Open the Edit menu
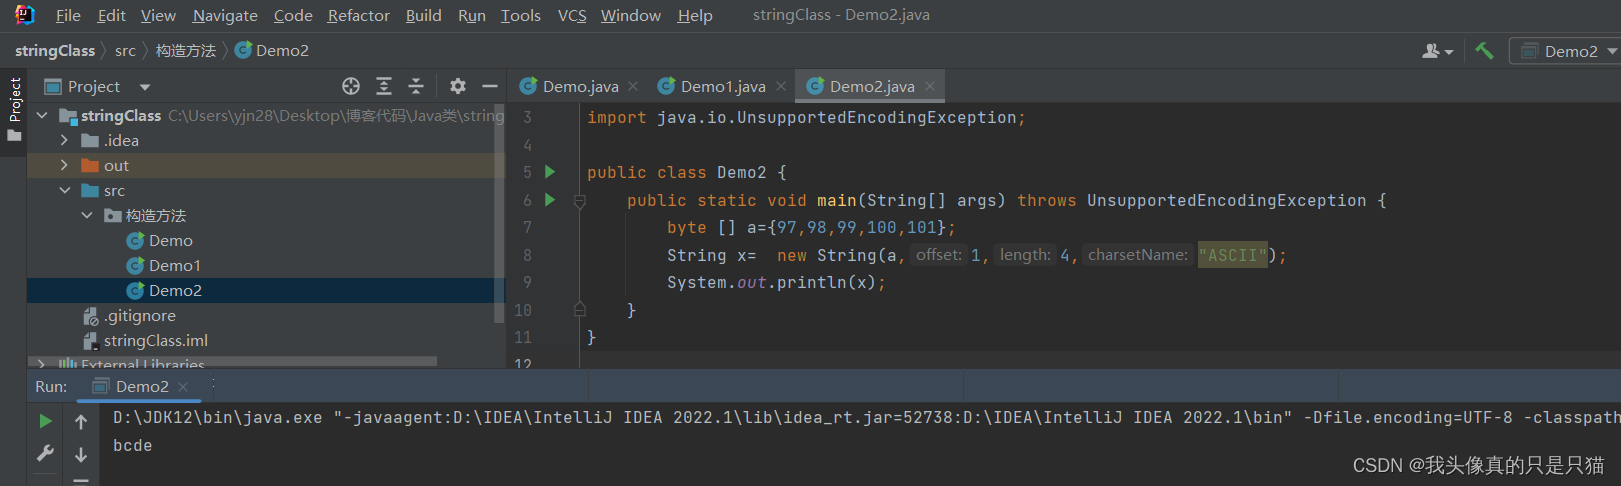Image resolution: width=1621 pixels, height=486 pixels. point(111,15)
